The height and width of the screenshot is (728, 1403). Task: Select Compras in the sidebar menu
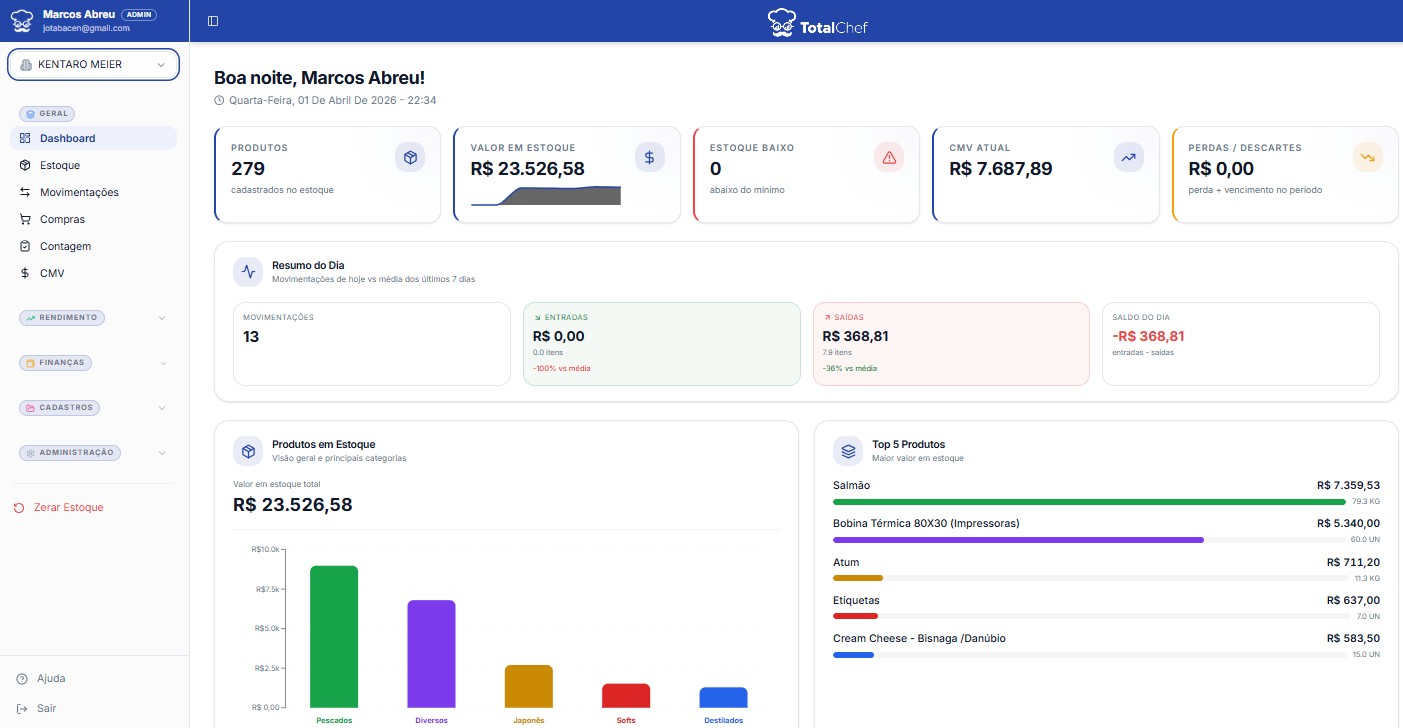tap(61, 219)
